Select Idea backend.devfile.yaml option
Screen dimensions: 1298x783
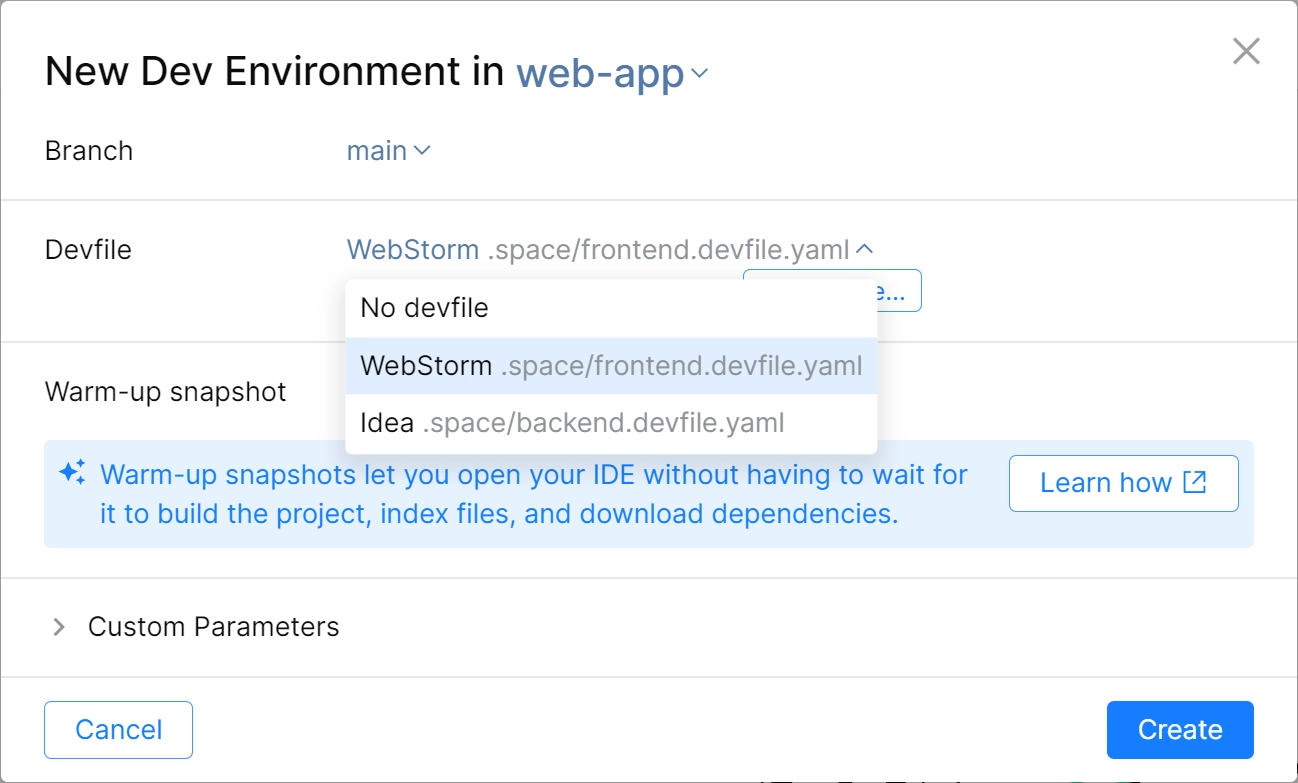point(611,423)
